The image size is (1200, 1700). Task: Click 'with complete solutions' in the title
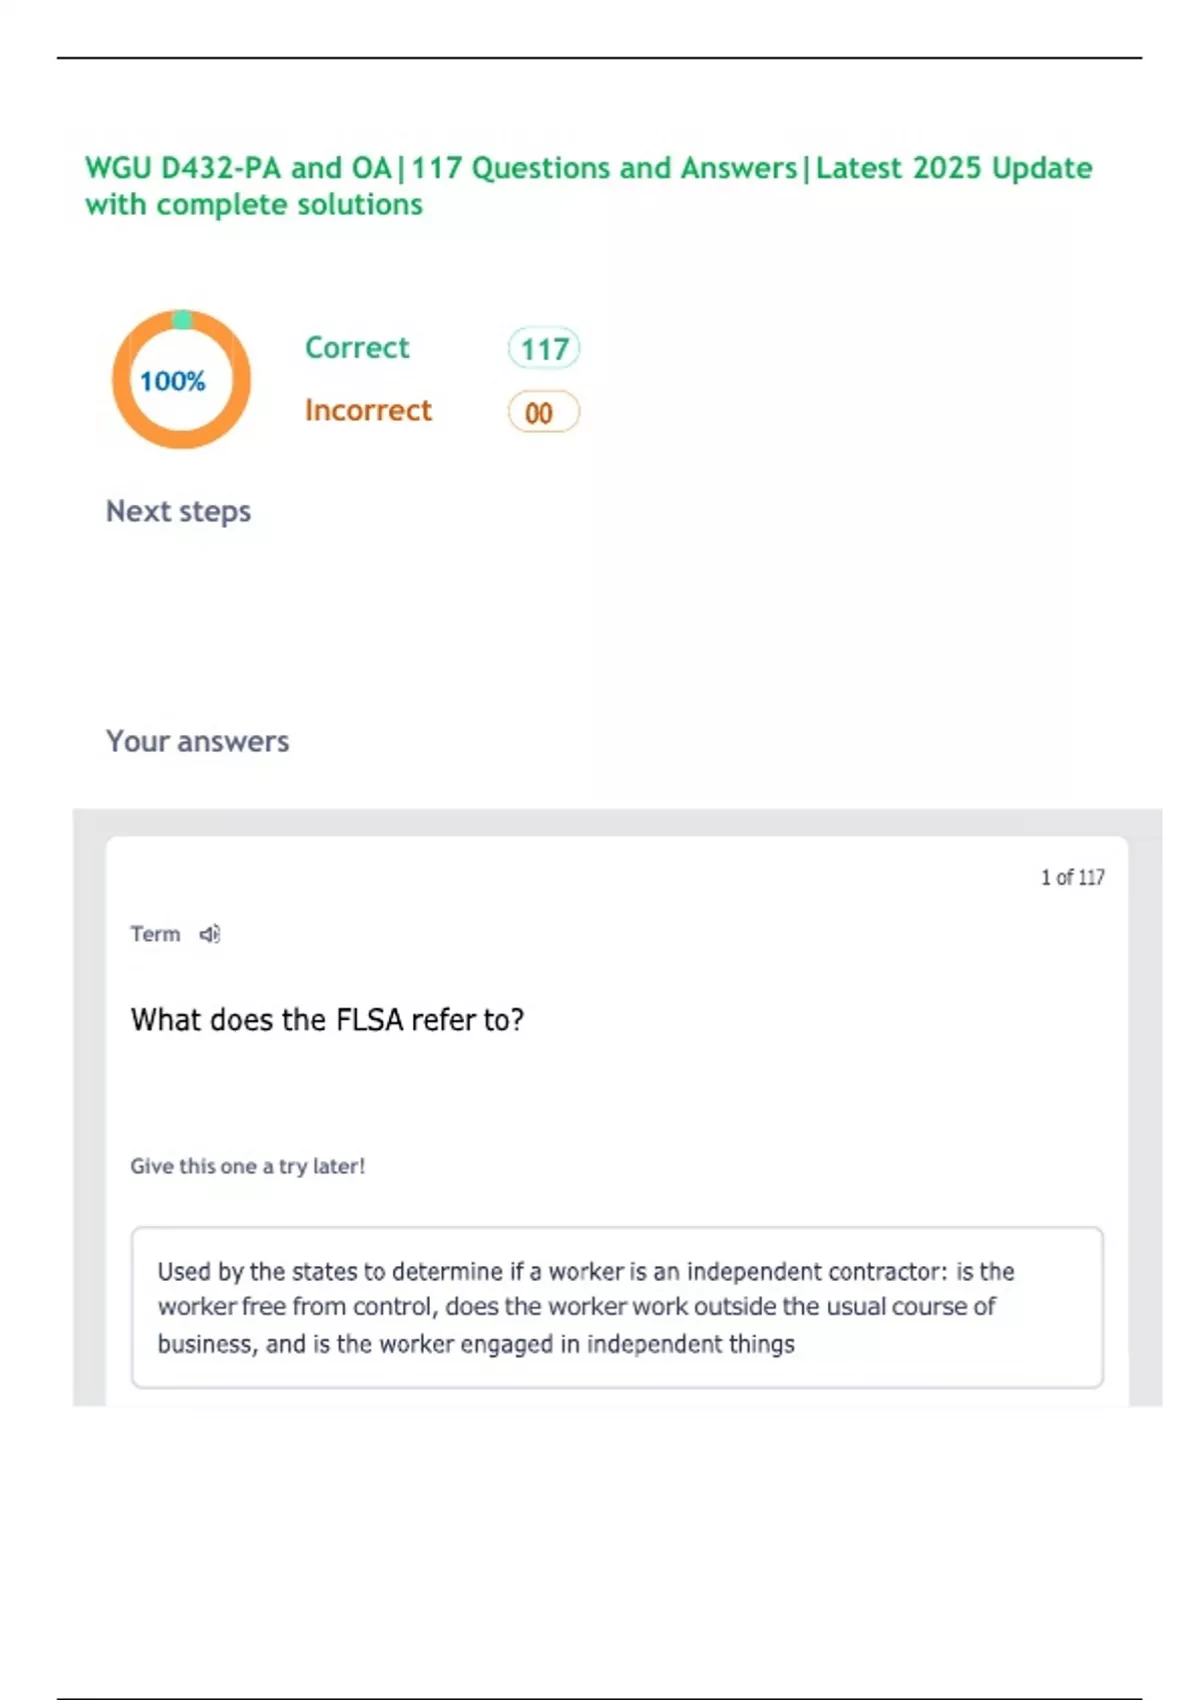click(x=254, y=205)
